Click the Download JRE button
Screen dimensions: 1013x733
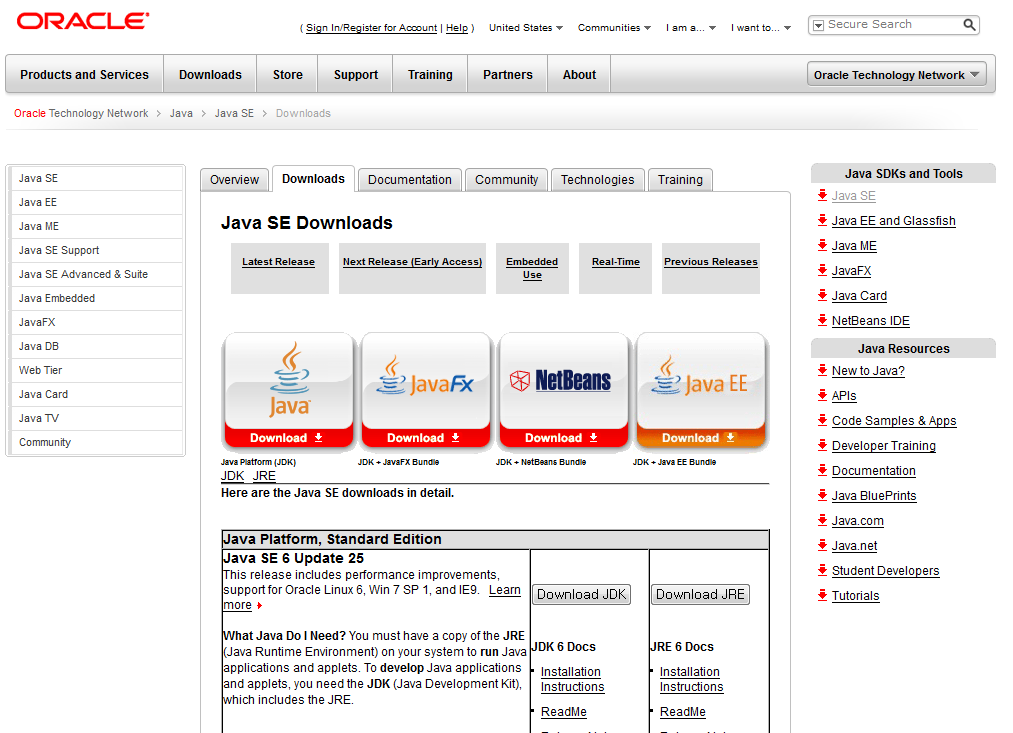(700, 594)
